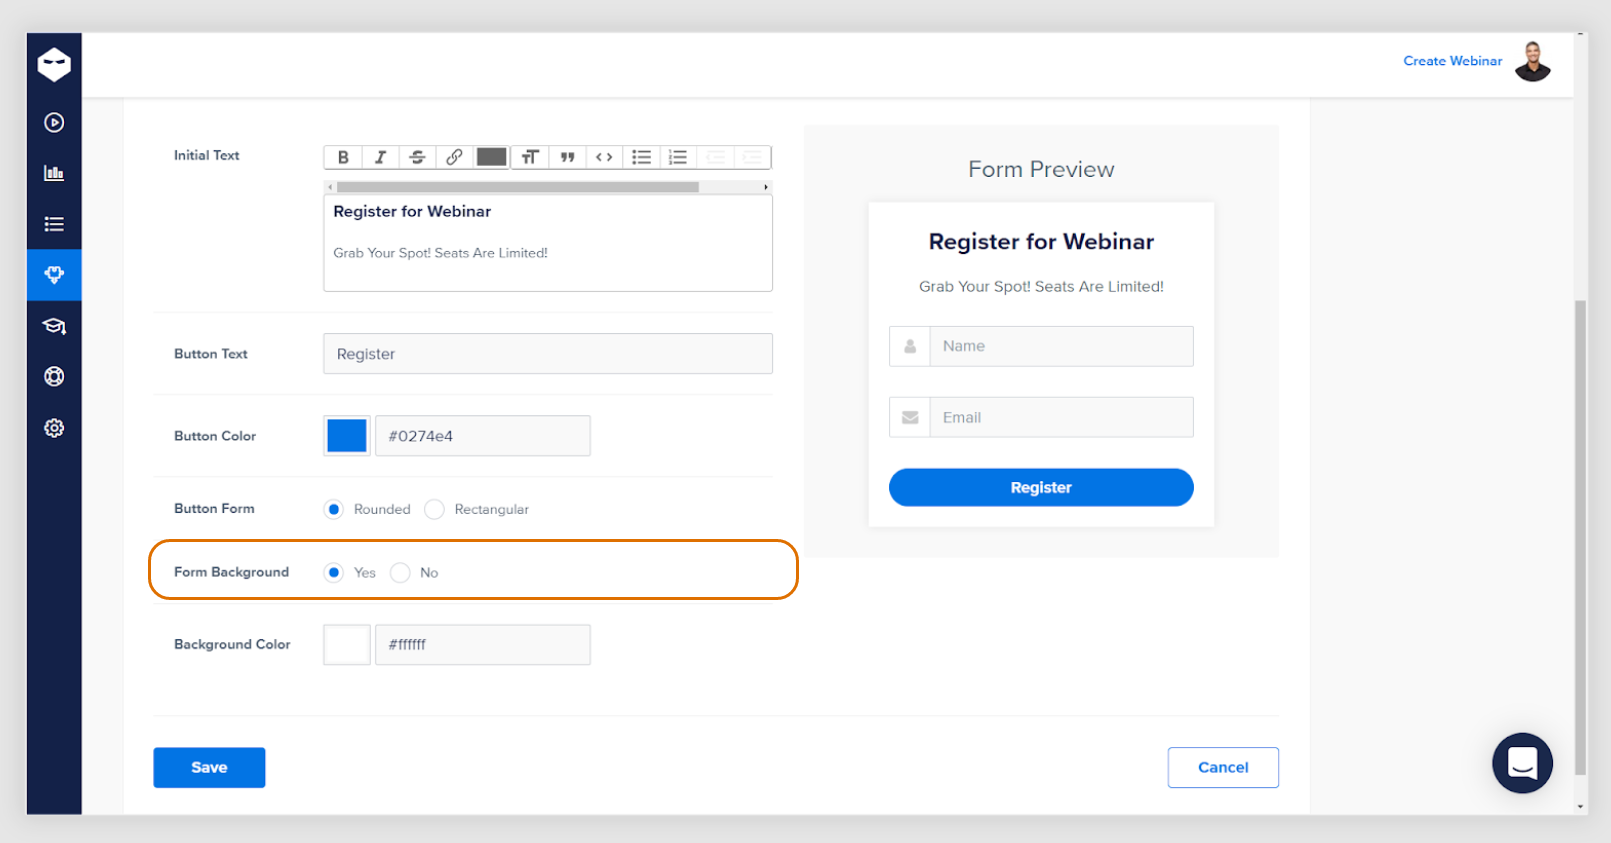
Task: Insert a link using the chain icon
Action: click(x=454, y=157)
